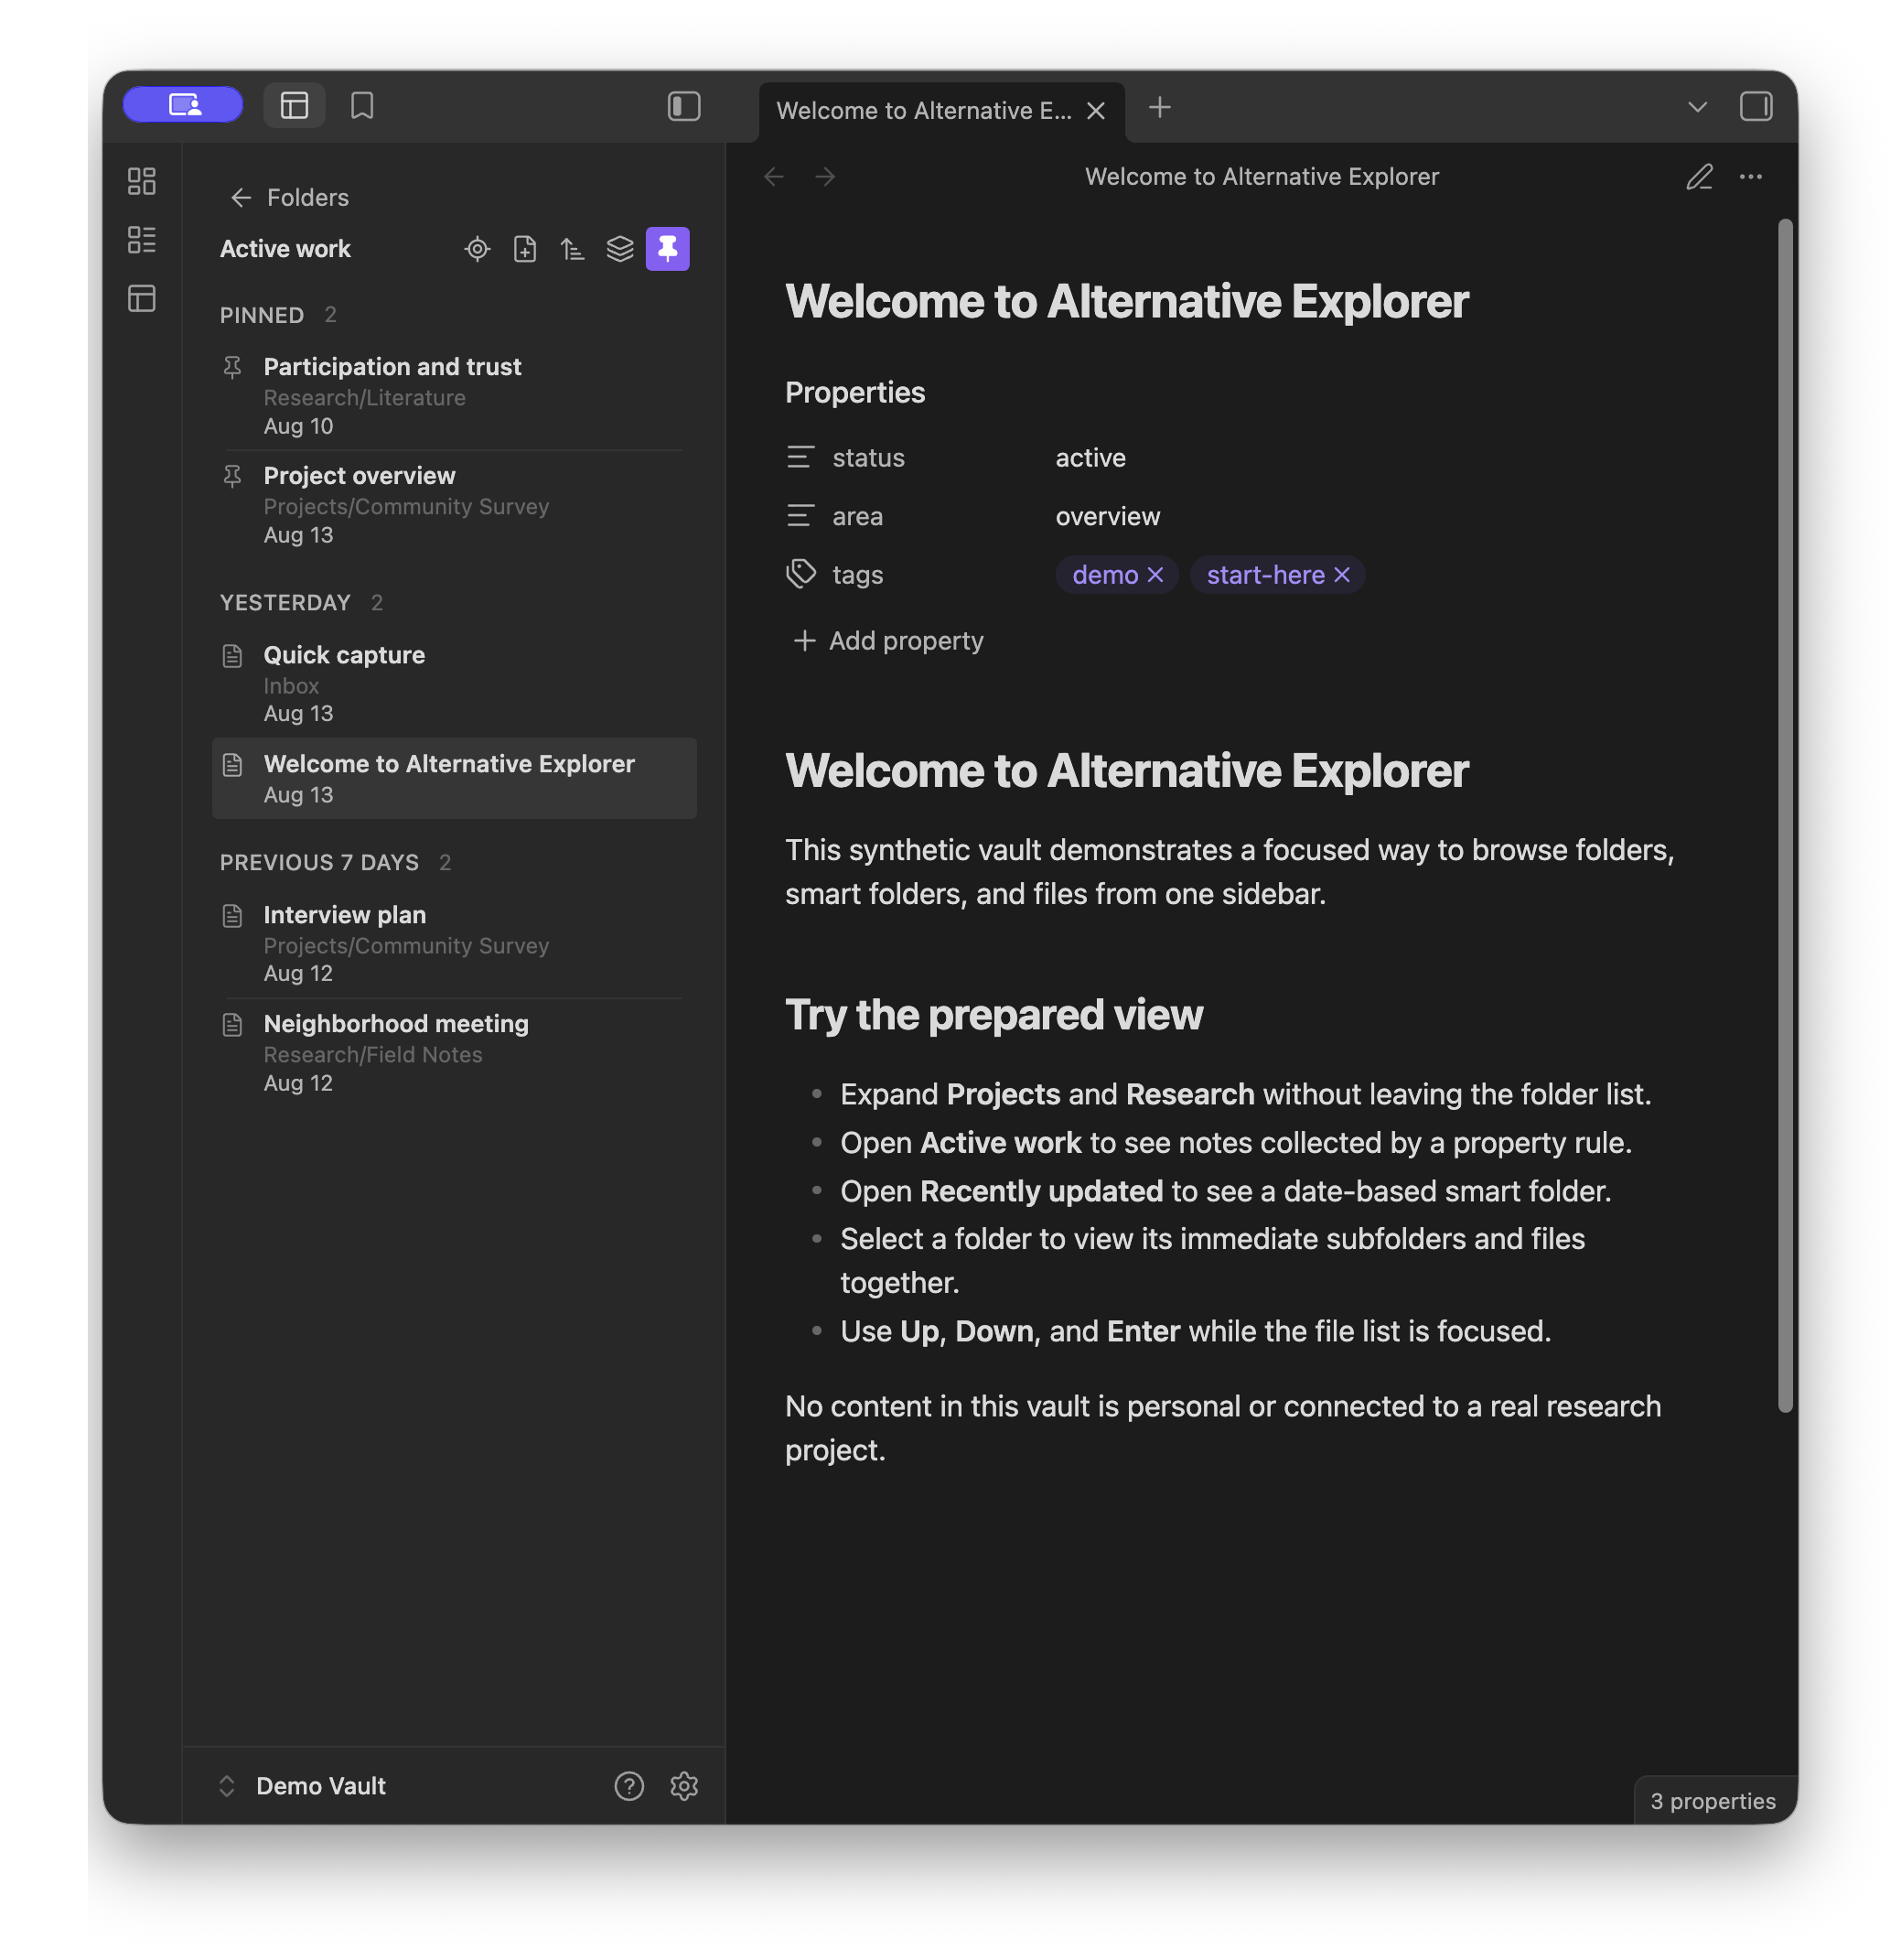Open Participation and trust note

pos(454,396)
